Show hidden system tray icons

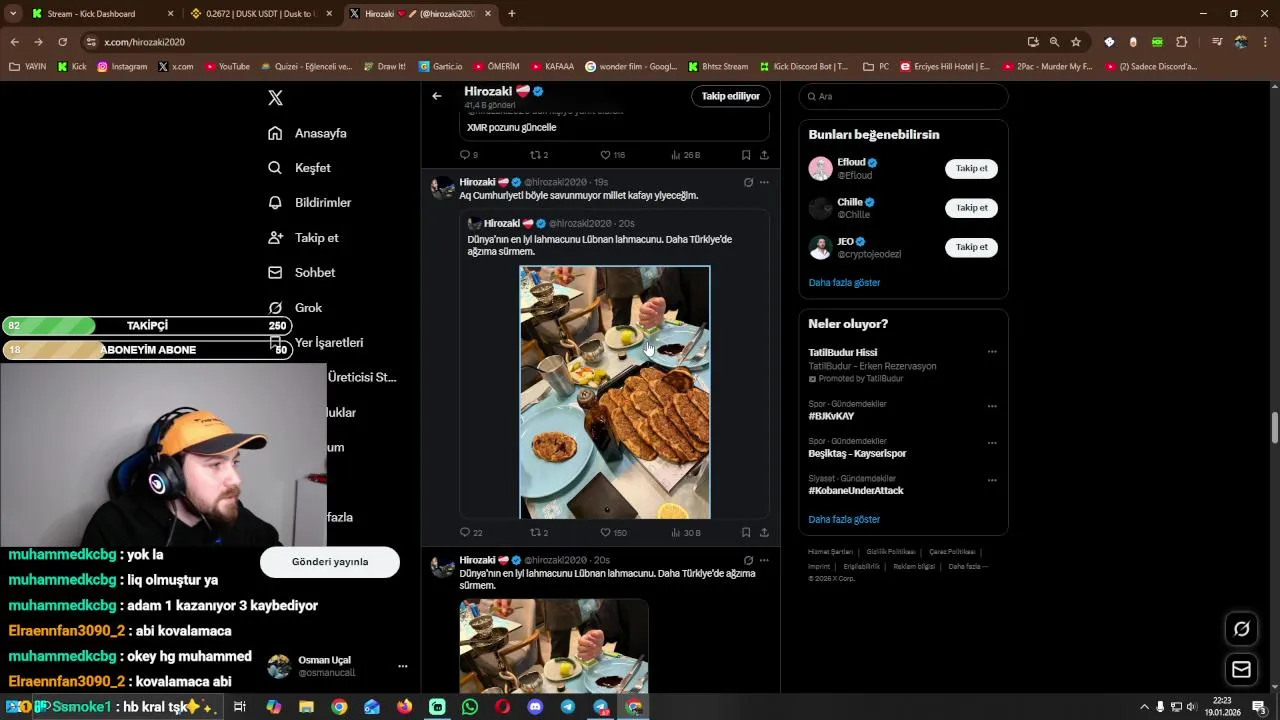click(1144, 707)
